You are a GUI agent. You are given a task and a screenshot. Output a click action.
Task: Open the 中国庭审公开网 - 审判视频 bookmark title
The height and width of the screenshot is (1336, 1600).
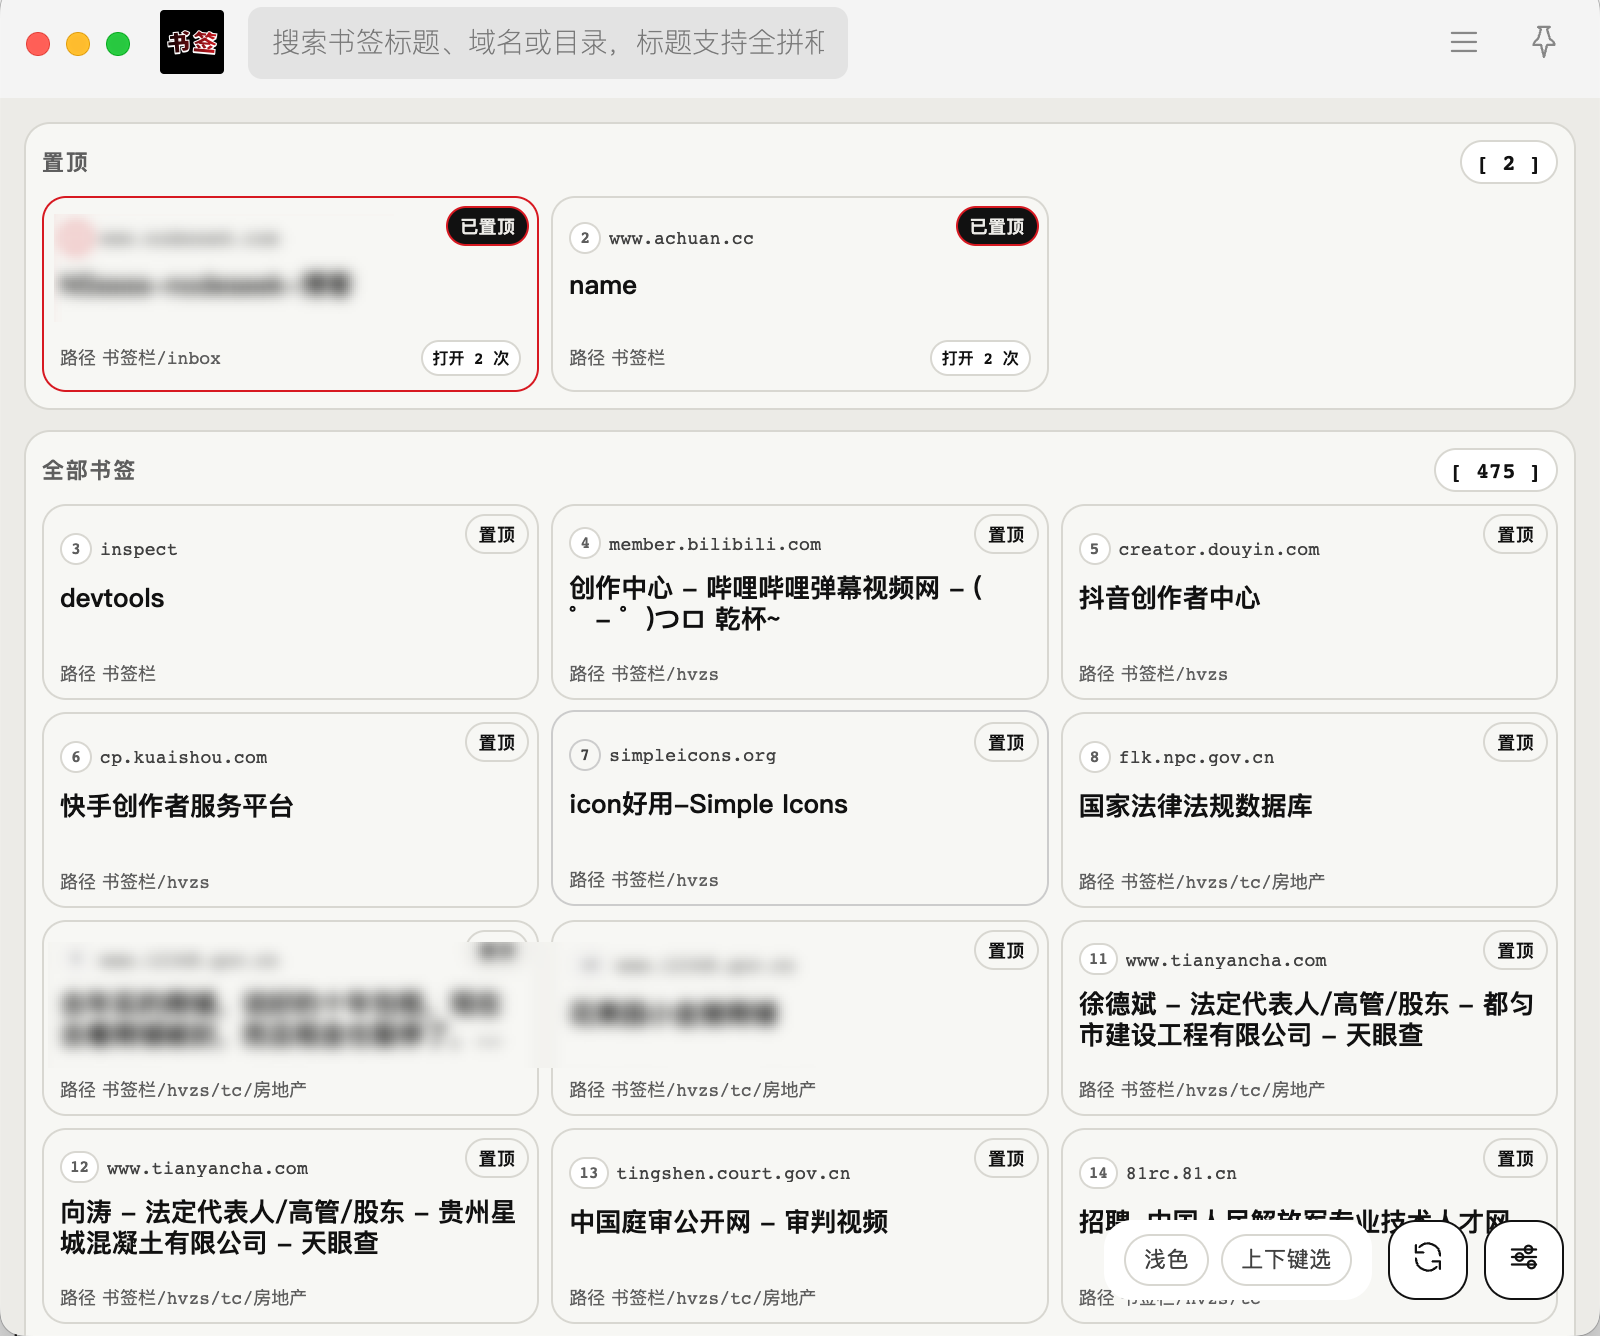point(729,1222)
